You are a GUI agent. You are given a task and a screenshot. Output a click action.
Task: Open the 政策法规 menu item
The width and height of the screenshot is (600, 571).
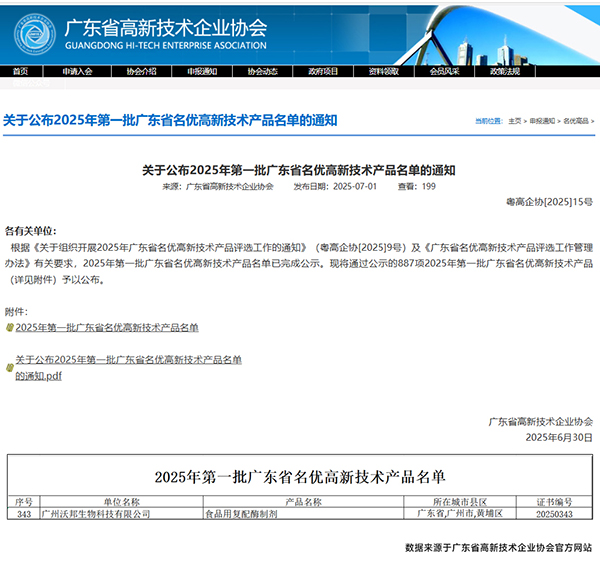(505, 71)
